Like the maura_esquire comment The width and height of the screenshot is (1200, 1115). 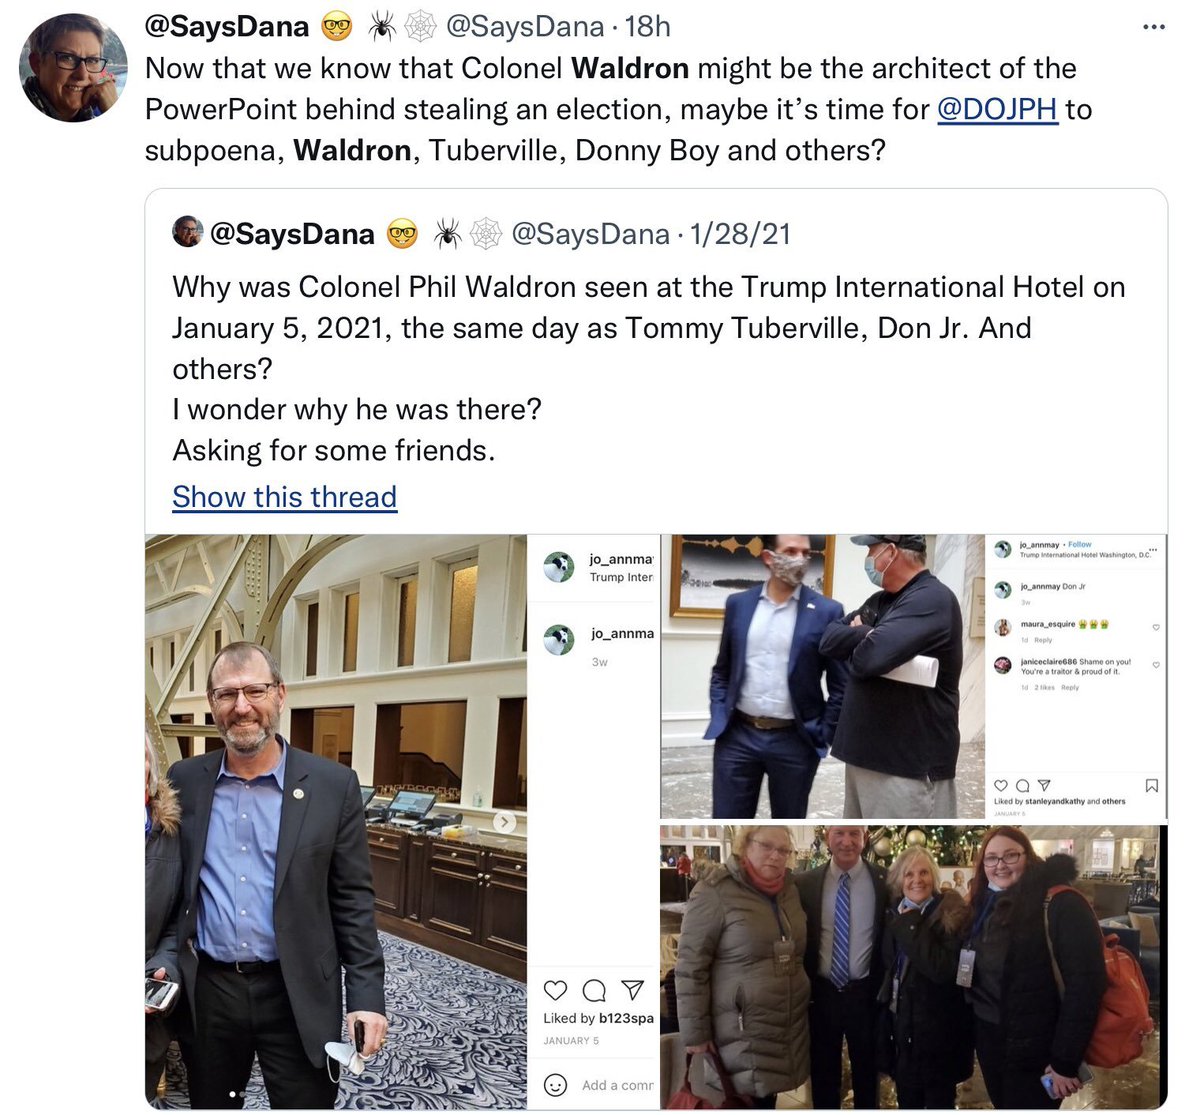point(1156,628)
